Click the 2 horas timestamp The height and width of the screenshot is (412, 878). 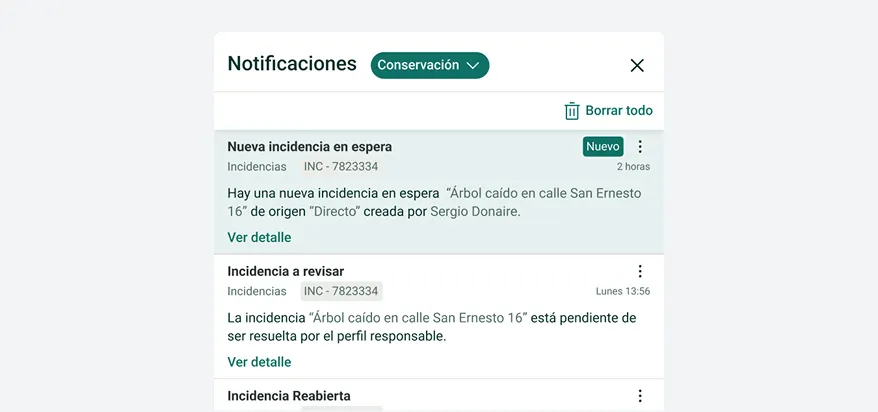pos(633,167)
